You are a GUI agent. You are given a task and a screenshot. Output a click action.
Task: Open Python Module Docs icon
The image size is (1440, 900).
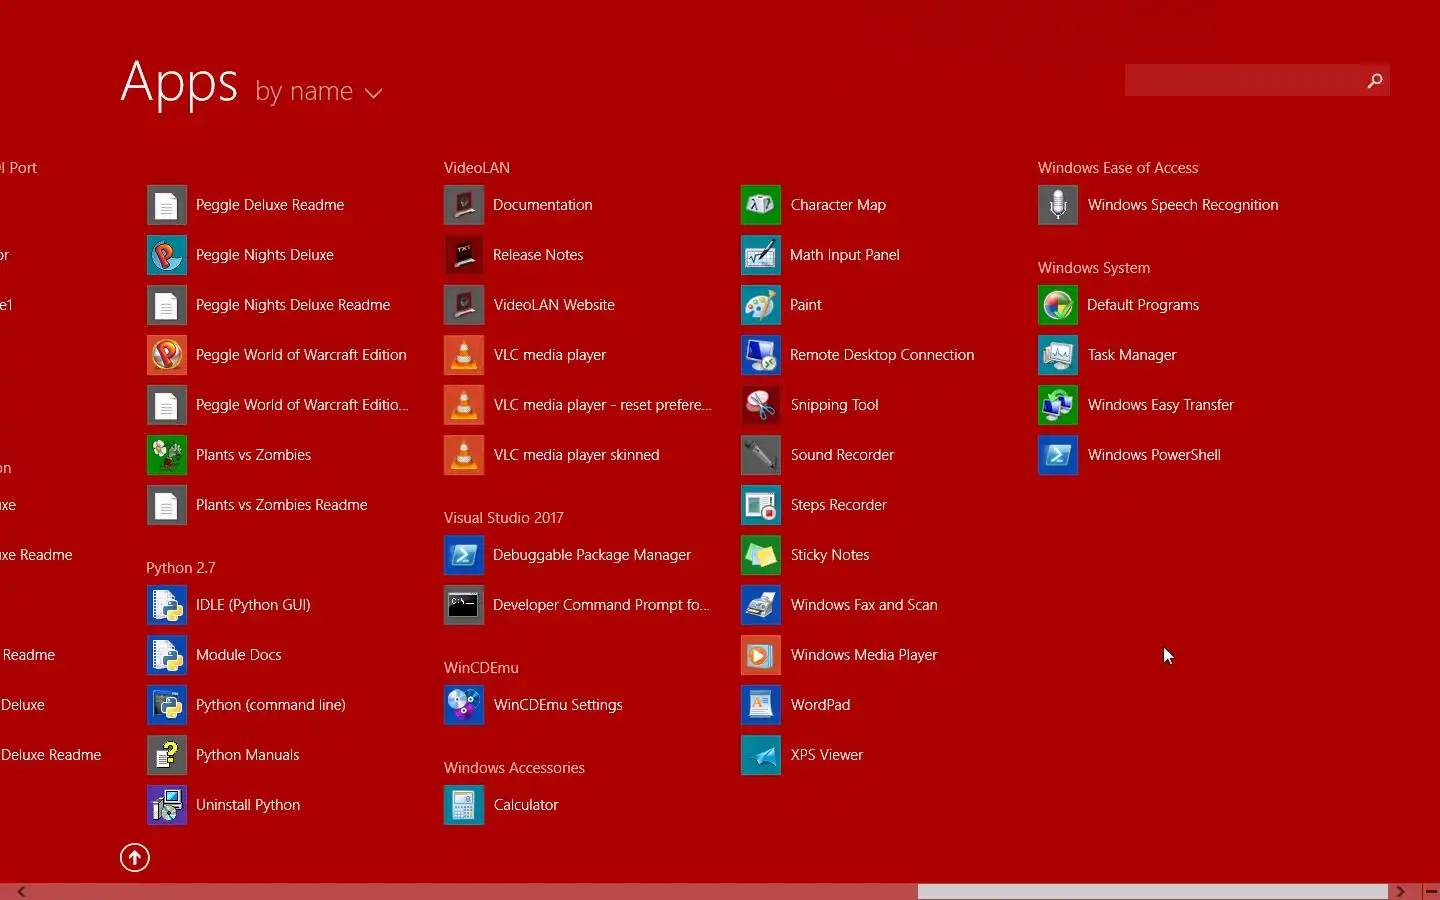[x=167, y=655]
